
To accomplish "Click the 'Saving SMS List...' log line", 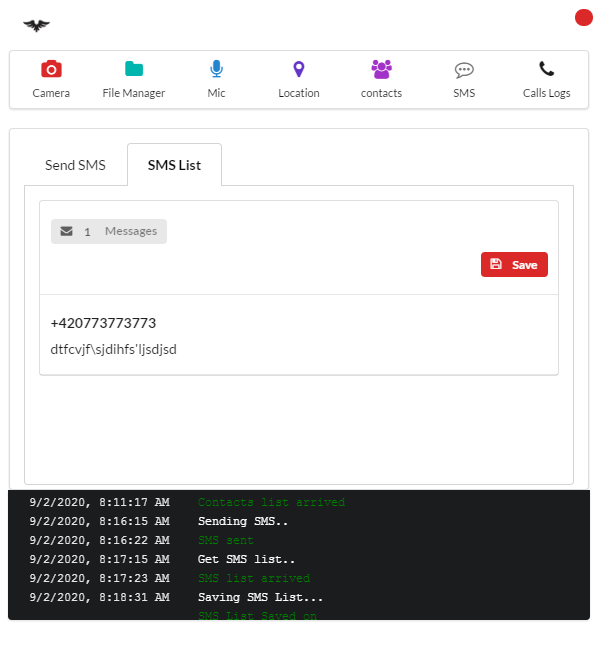I will click(x=260, y=597).
